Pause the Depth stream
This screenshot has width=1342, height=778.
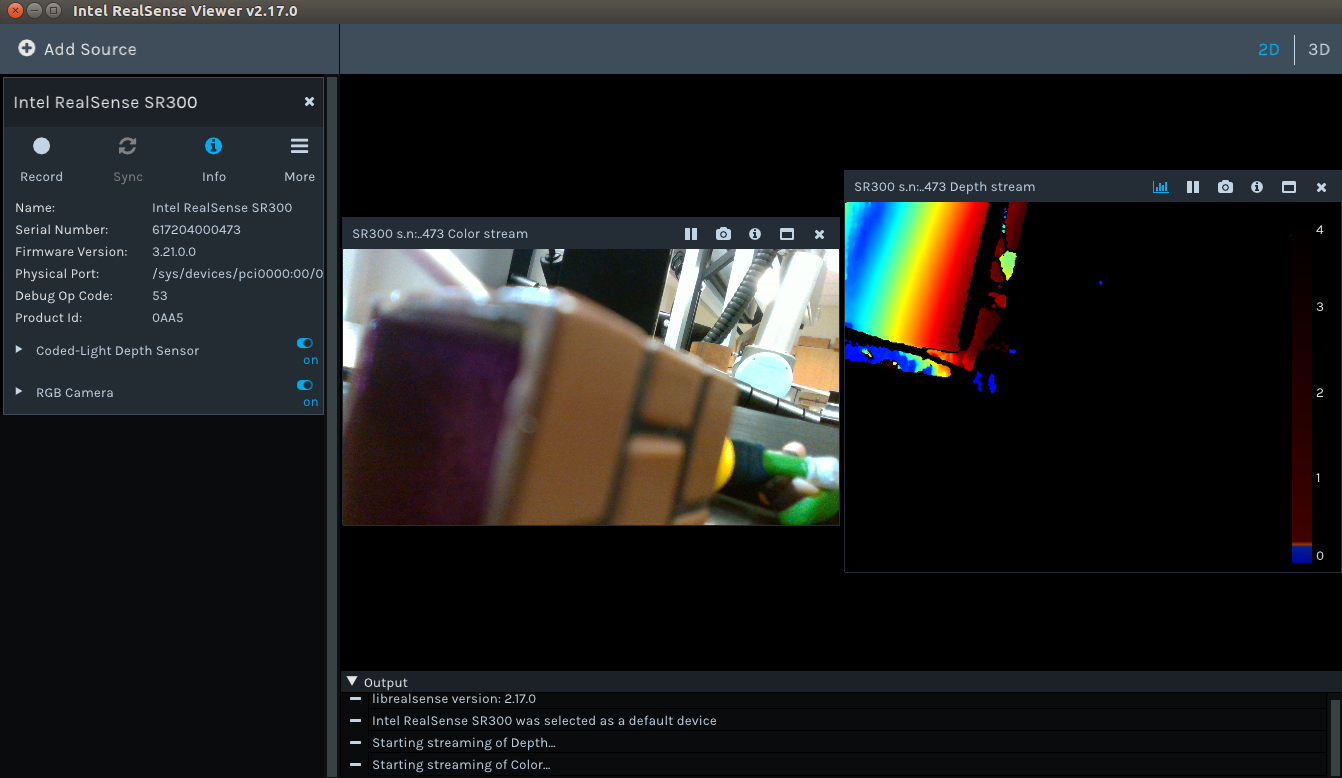[x=1193, y=187]
